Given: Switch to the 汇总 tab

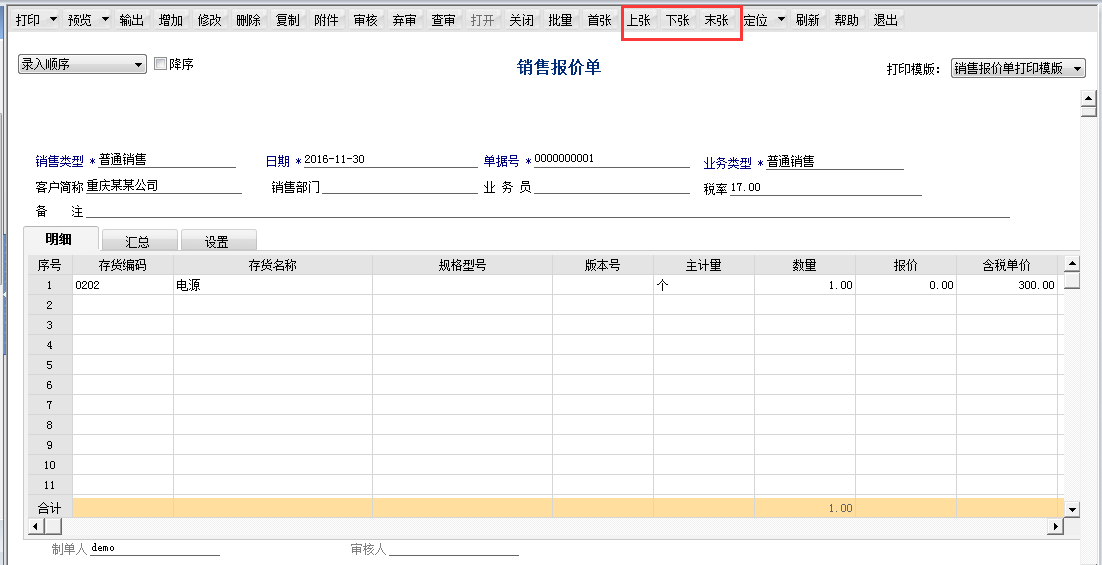Looking at the screenshot, I should tap(138, 241).
